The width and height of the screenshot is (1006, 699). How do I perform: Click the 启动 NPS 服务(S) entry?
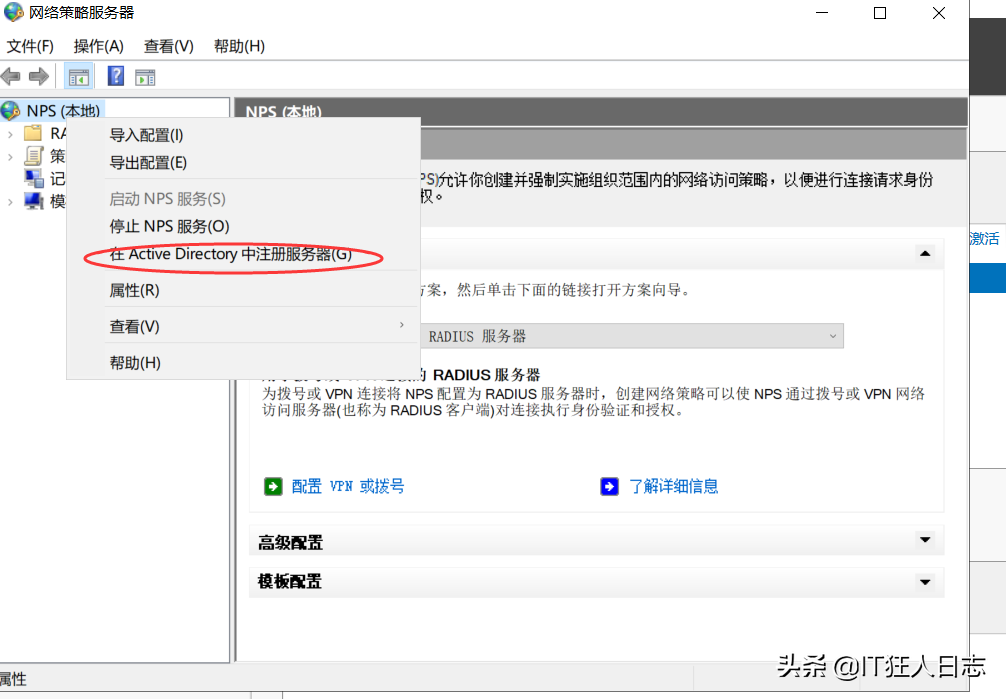click(x=167, y=199)
